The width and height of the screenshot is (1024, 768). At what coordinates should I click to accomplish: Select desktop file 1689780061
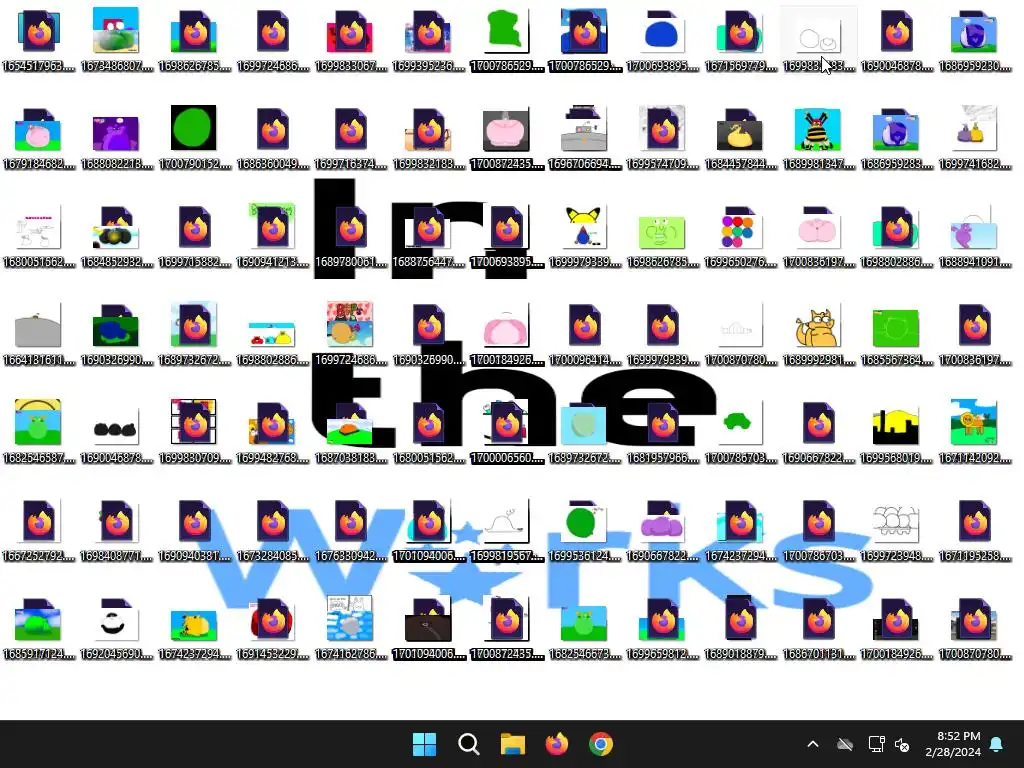click(x=351, y=236)
